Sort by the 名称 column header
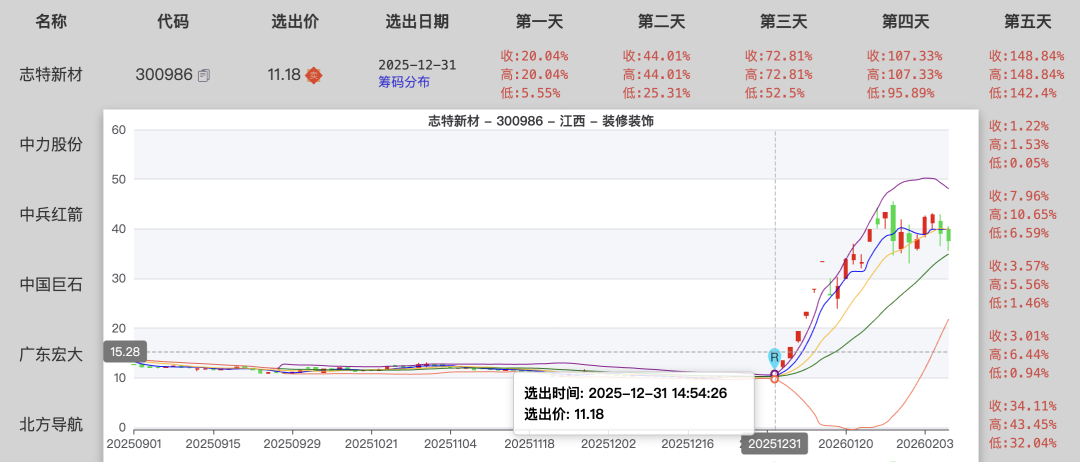This screenshot has width=1080, height=462. click(x=51, y=21)
